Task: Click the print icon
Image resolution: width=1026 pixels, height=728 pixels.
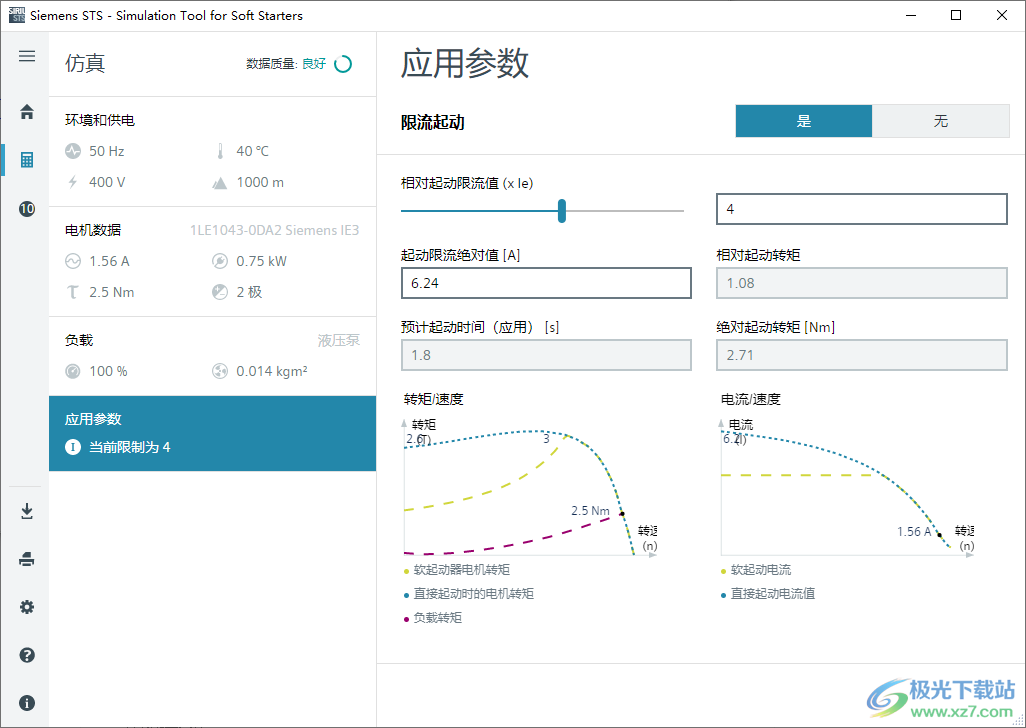Action: click(x=27, y=559)
